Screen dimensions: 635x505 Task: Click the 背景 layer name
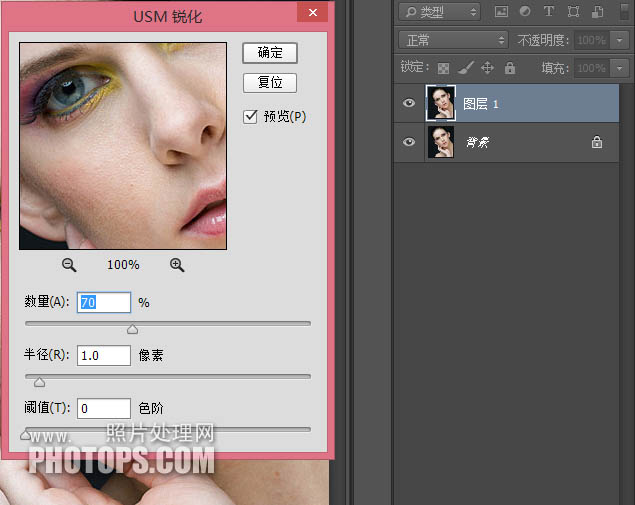(478, 142)
